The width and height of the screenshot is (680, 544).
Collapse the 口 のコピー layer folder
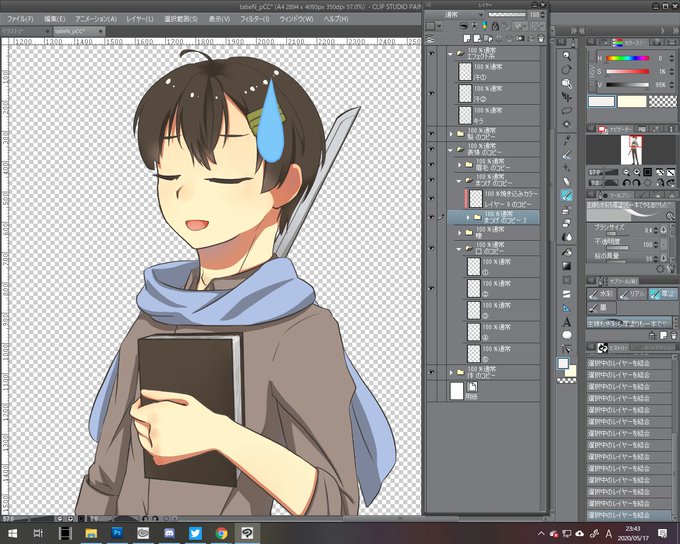click(x=459, y=249)
